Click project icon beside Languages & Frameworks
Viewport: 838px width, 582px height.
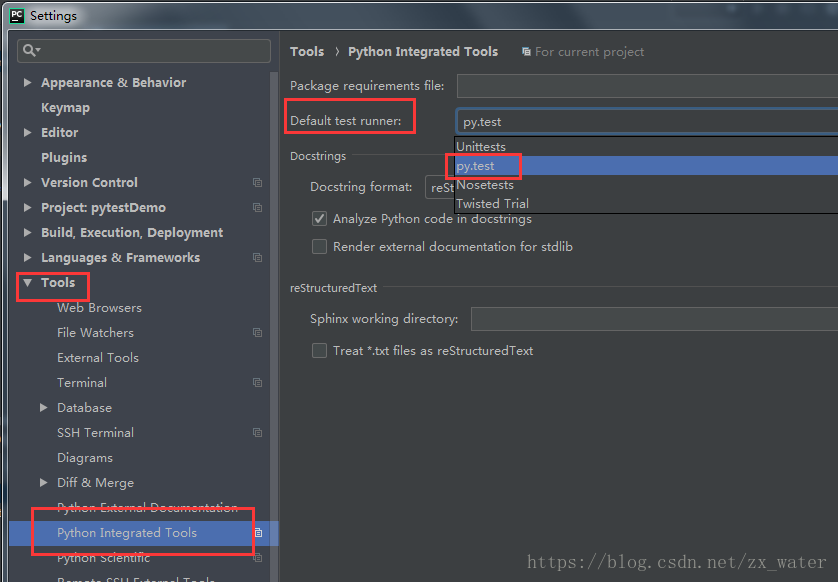(x=257, y=258)
